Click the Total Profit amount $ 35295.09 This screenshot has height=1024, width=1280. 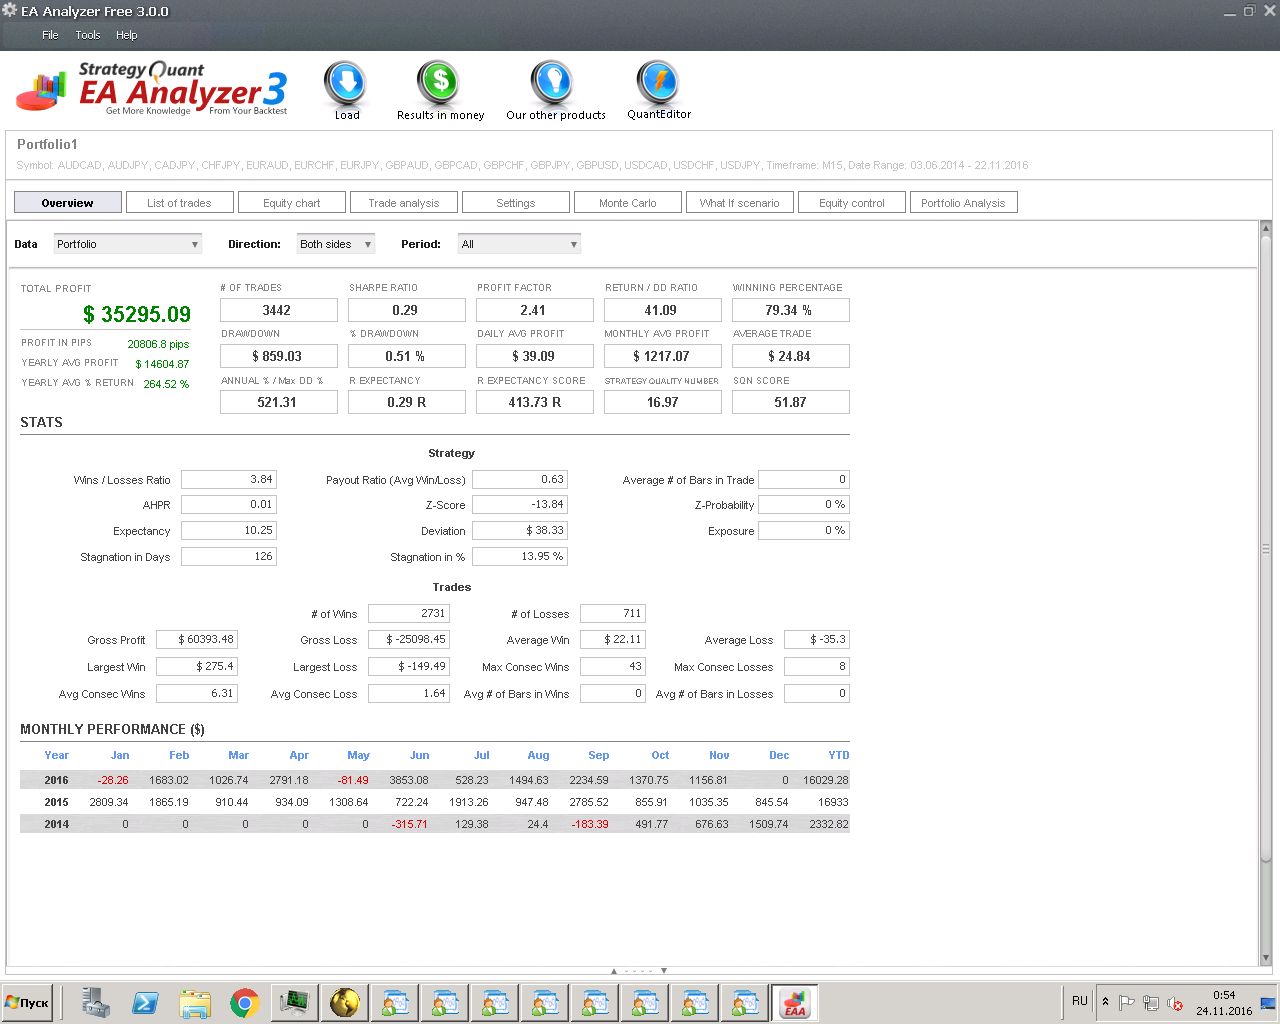[137, 314]
